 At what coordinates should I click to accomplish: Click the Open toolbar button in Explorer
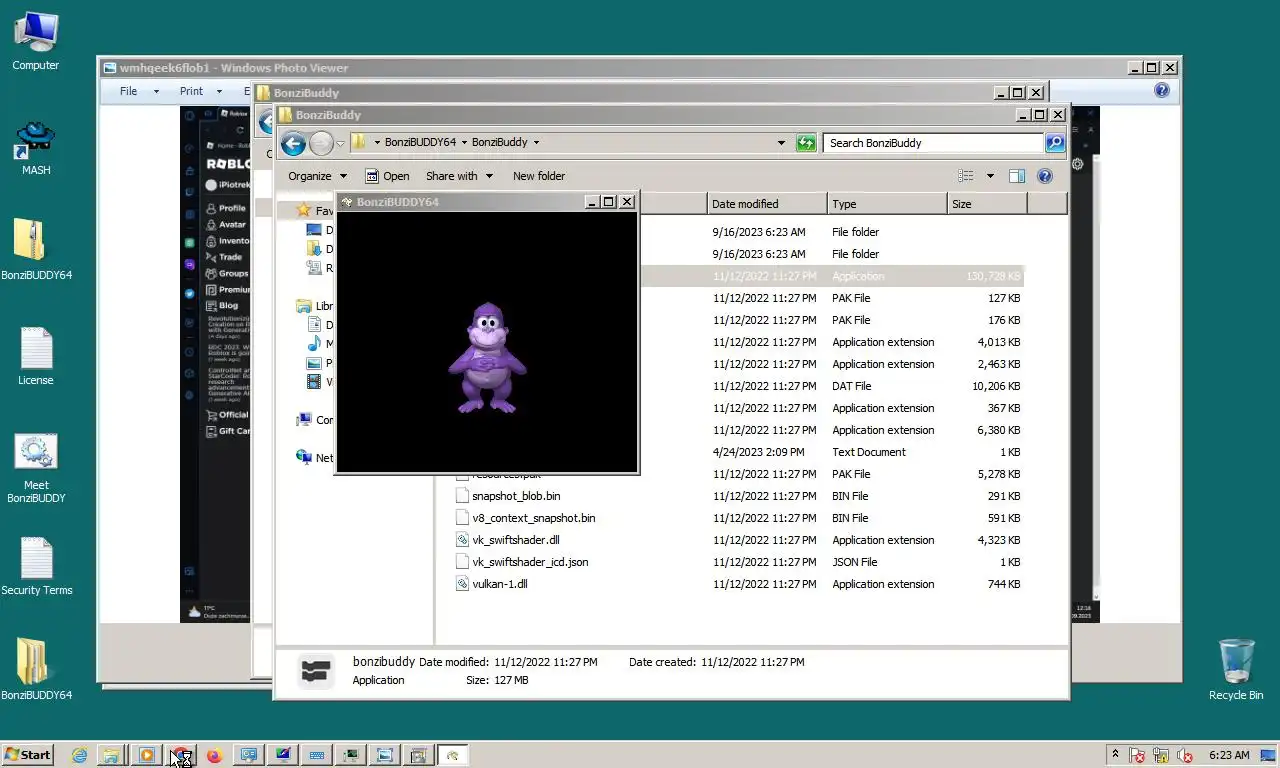coord(387,176)
